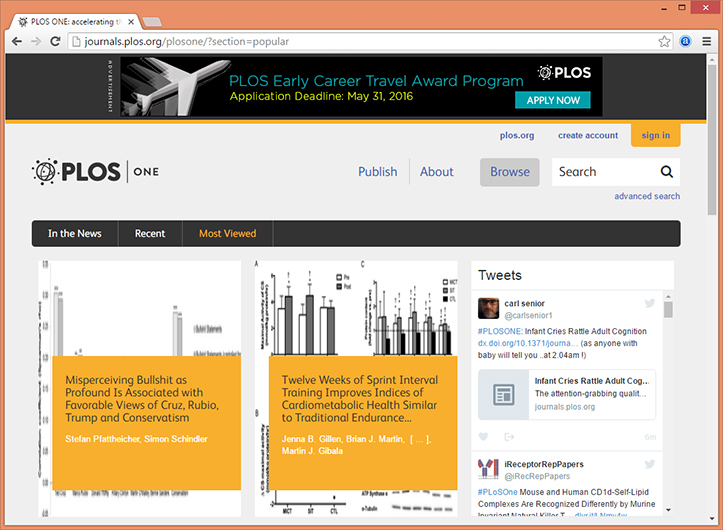Screen dimensions: 723x530
Task: Click carl senior's profile avatar
Action: (x=488, y=309)
